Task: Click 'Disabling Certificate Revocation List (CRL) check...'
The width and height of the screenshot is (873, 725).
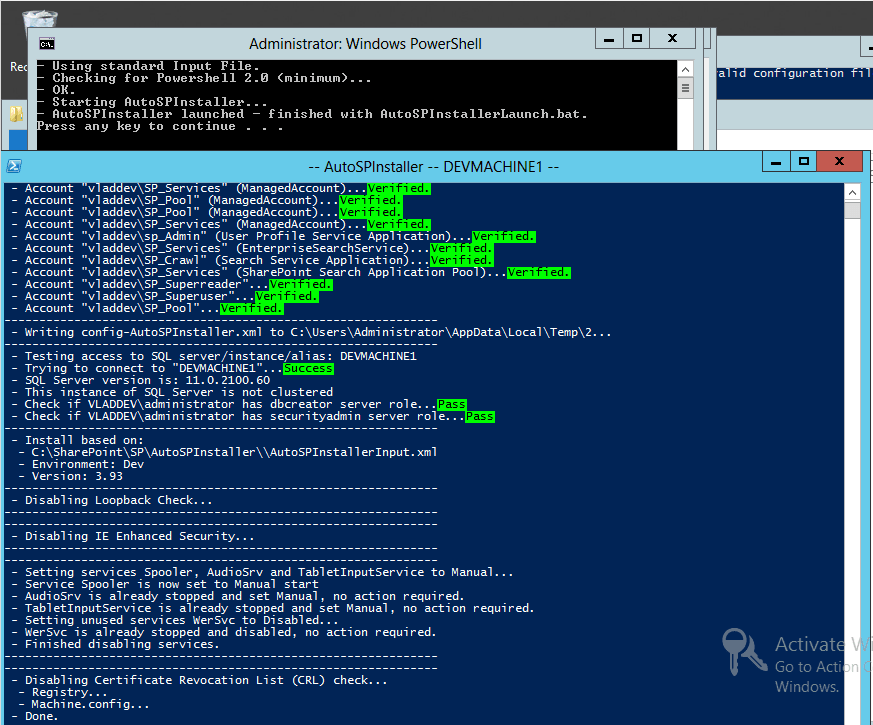Action: [x=199, y=680]
